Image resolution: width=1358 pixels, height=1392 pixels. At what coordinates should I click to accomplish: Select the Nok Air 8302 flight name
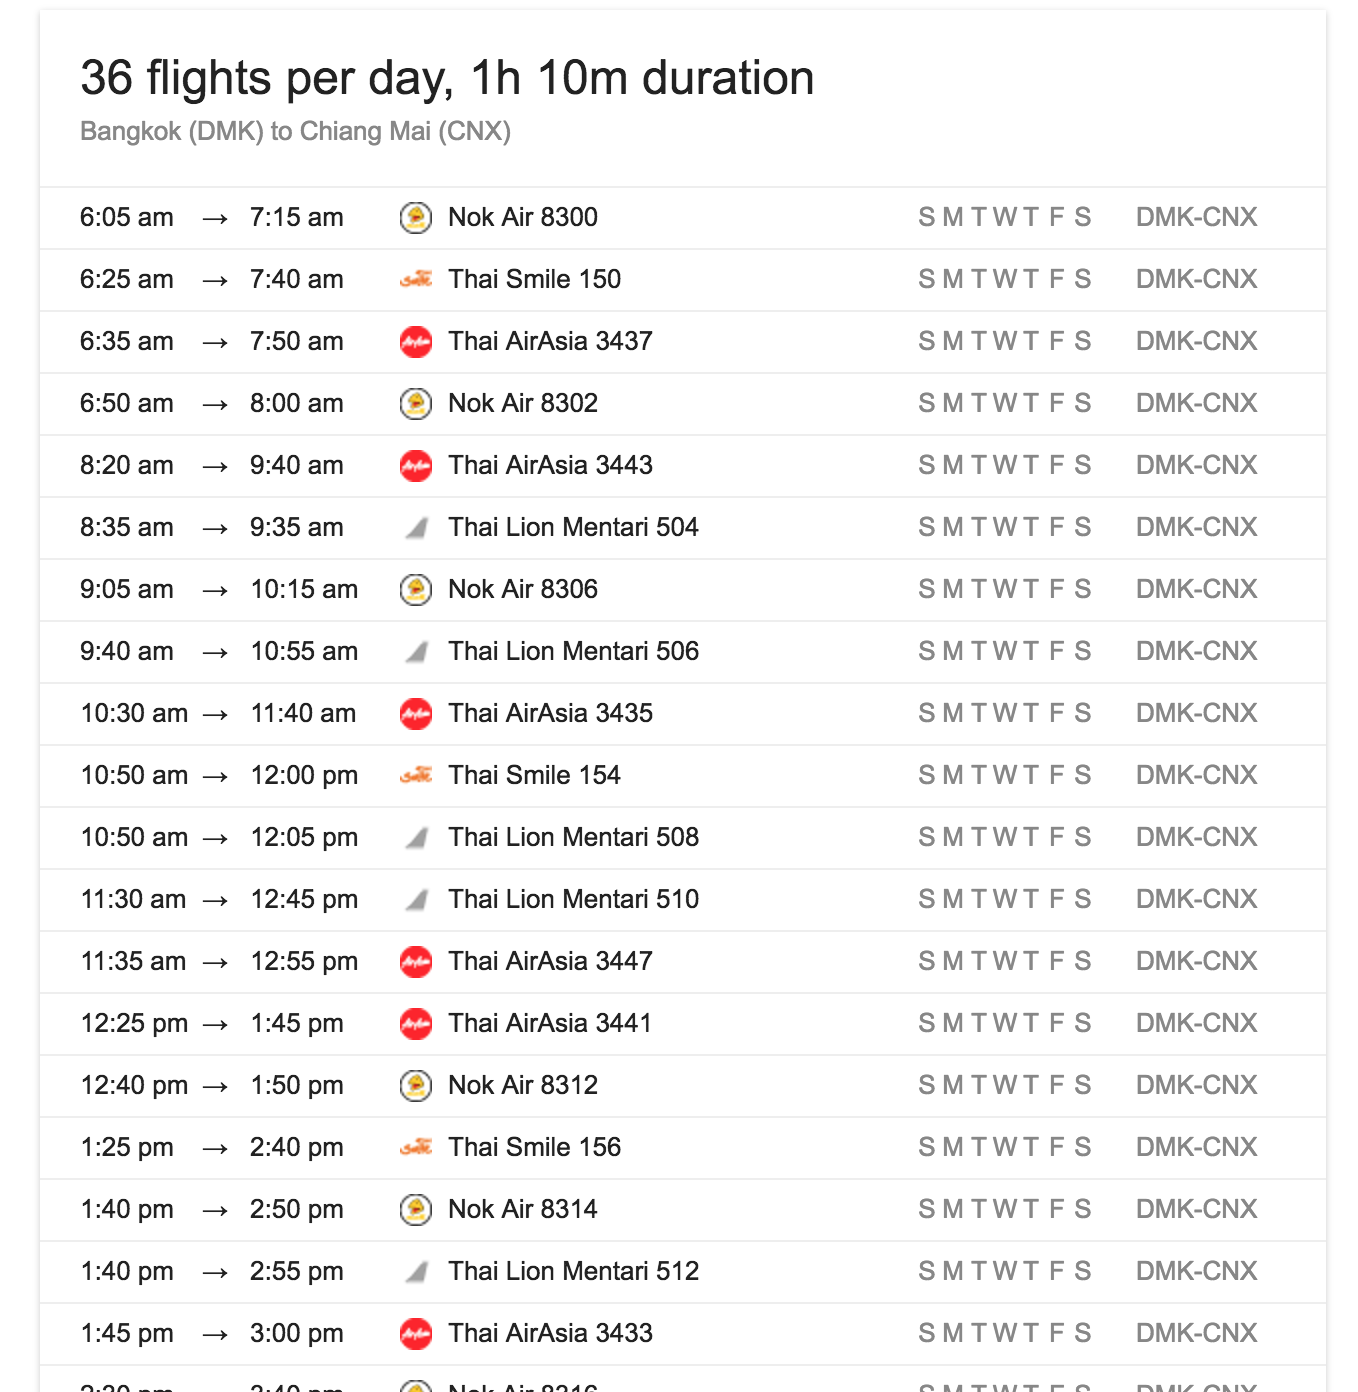pos(522,403)
